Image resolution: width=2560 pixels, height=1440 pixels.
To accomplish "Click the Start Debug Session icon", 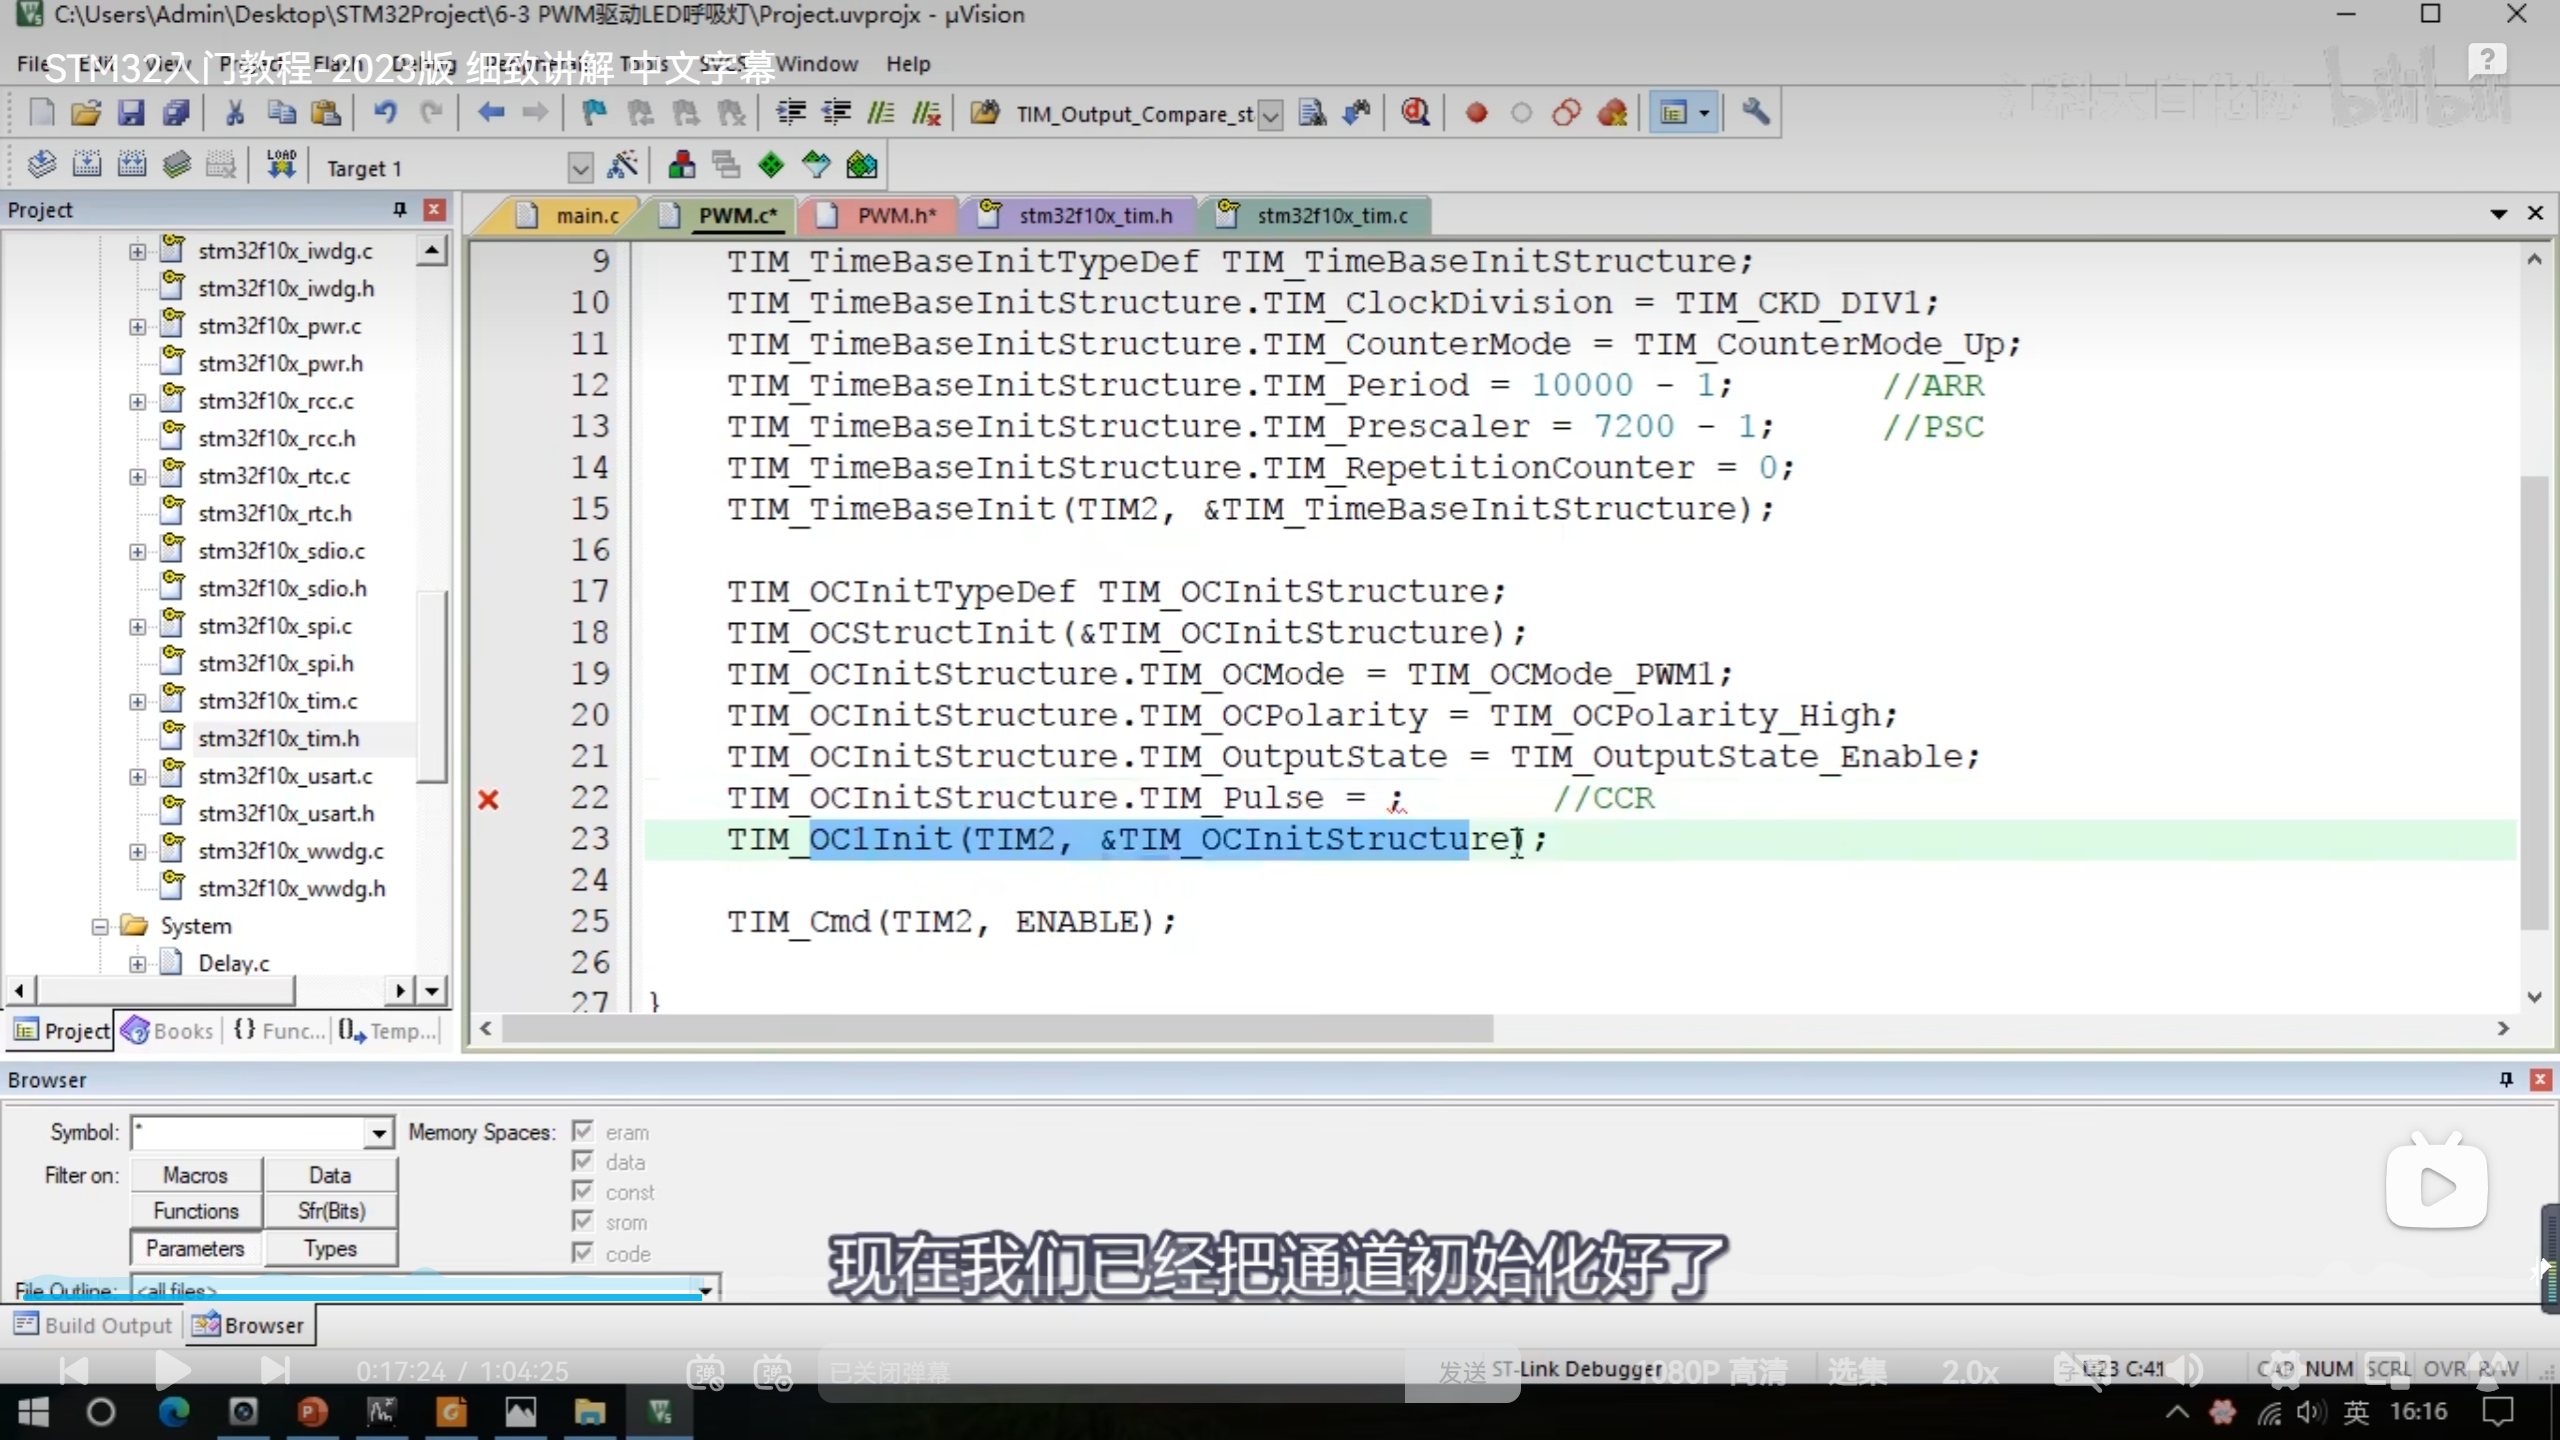I will coord(1415,113).
